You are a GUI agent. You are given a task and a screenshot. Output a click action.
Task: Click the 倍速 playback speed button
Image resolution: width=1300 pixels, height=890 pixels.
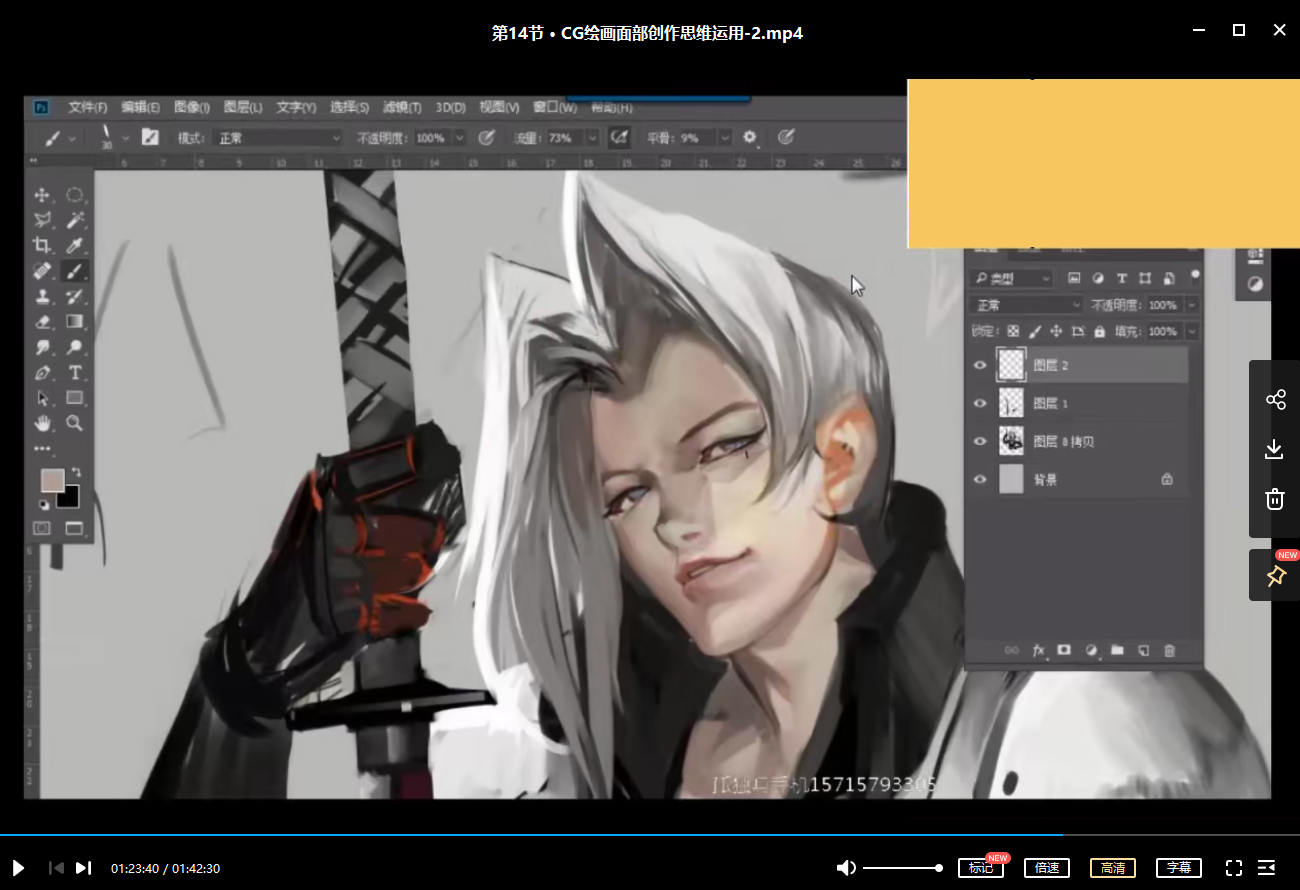pyautogui.click(x=1047, y=867)
